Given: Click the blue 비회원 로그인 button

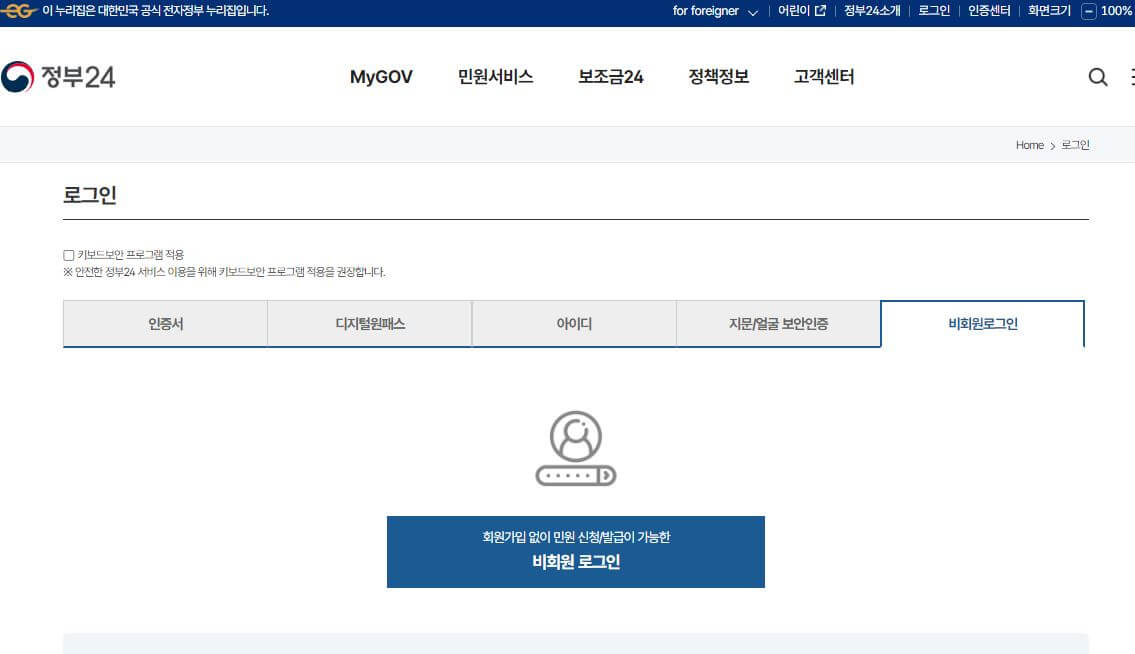Looking at the screenshot, I should 575,551.
